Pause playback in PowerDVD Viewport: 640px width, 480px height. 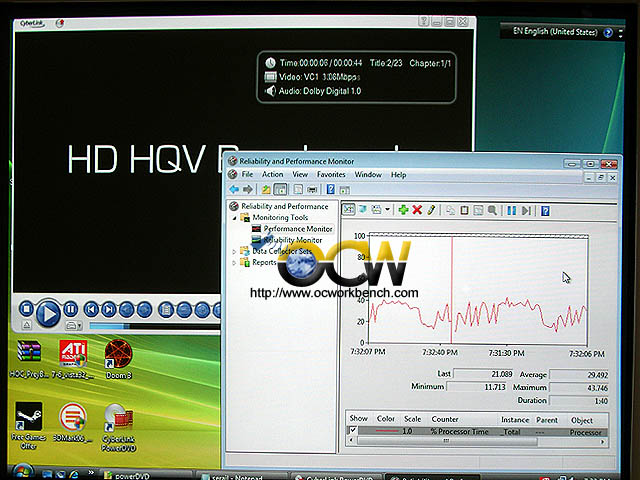click(71, 309)
